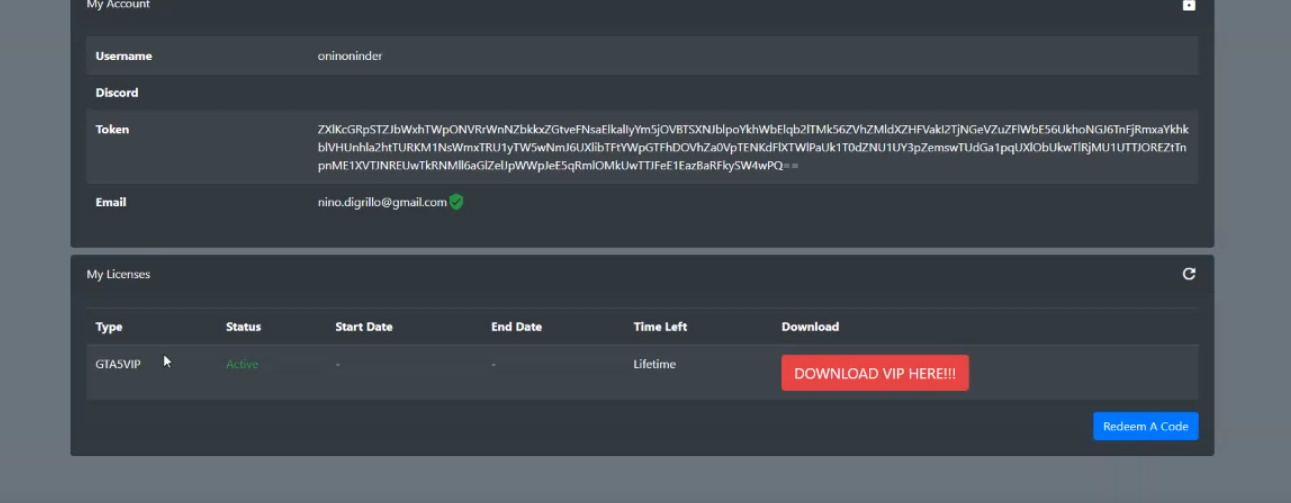Click the Type column header
This screenshot has width=1291, height=503.
point(109,327)
